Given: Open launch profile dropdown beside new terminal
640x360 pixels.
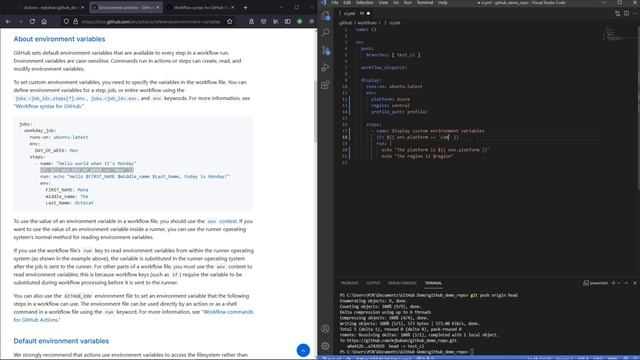Looking at the screenshot, I should (x=619, y=283).
